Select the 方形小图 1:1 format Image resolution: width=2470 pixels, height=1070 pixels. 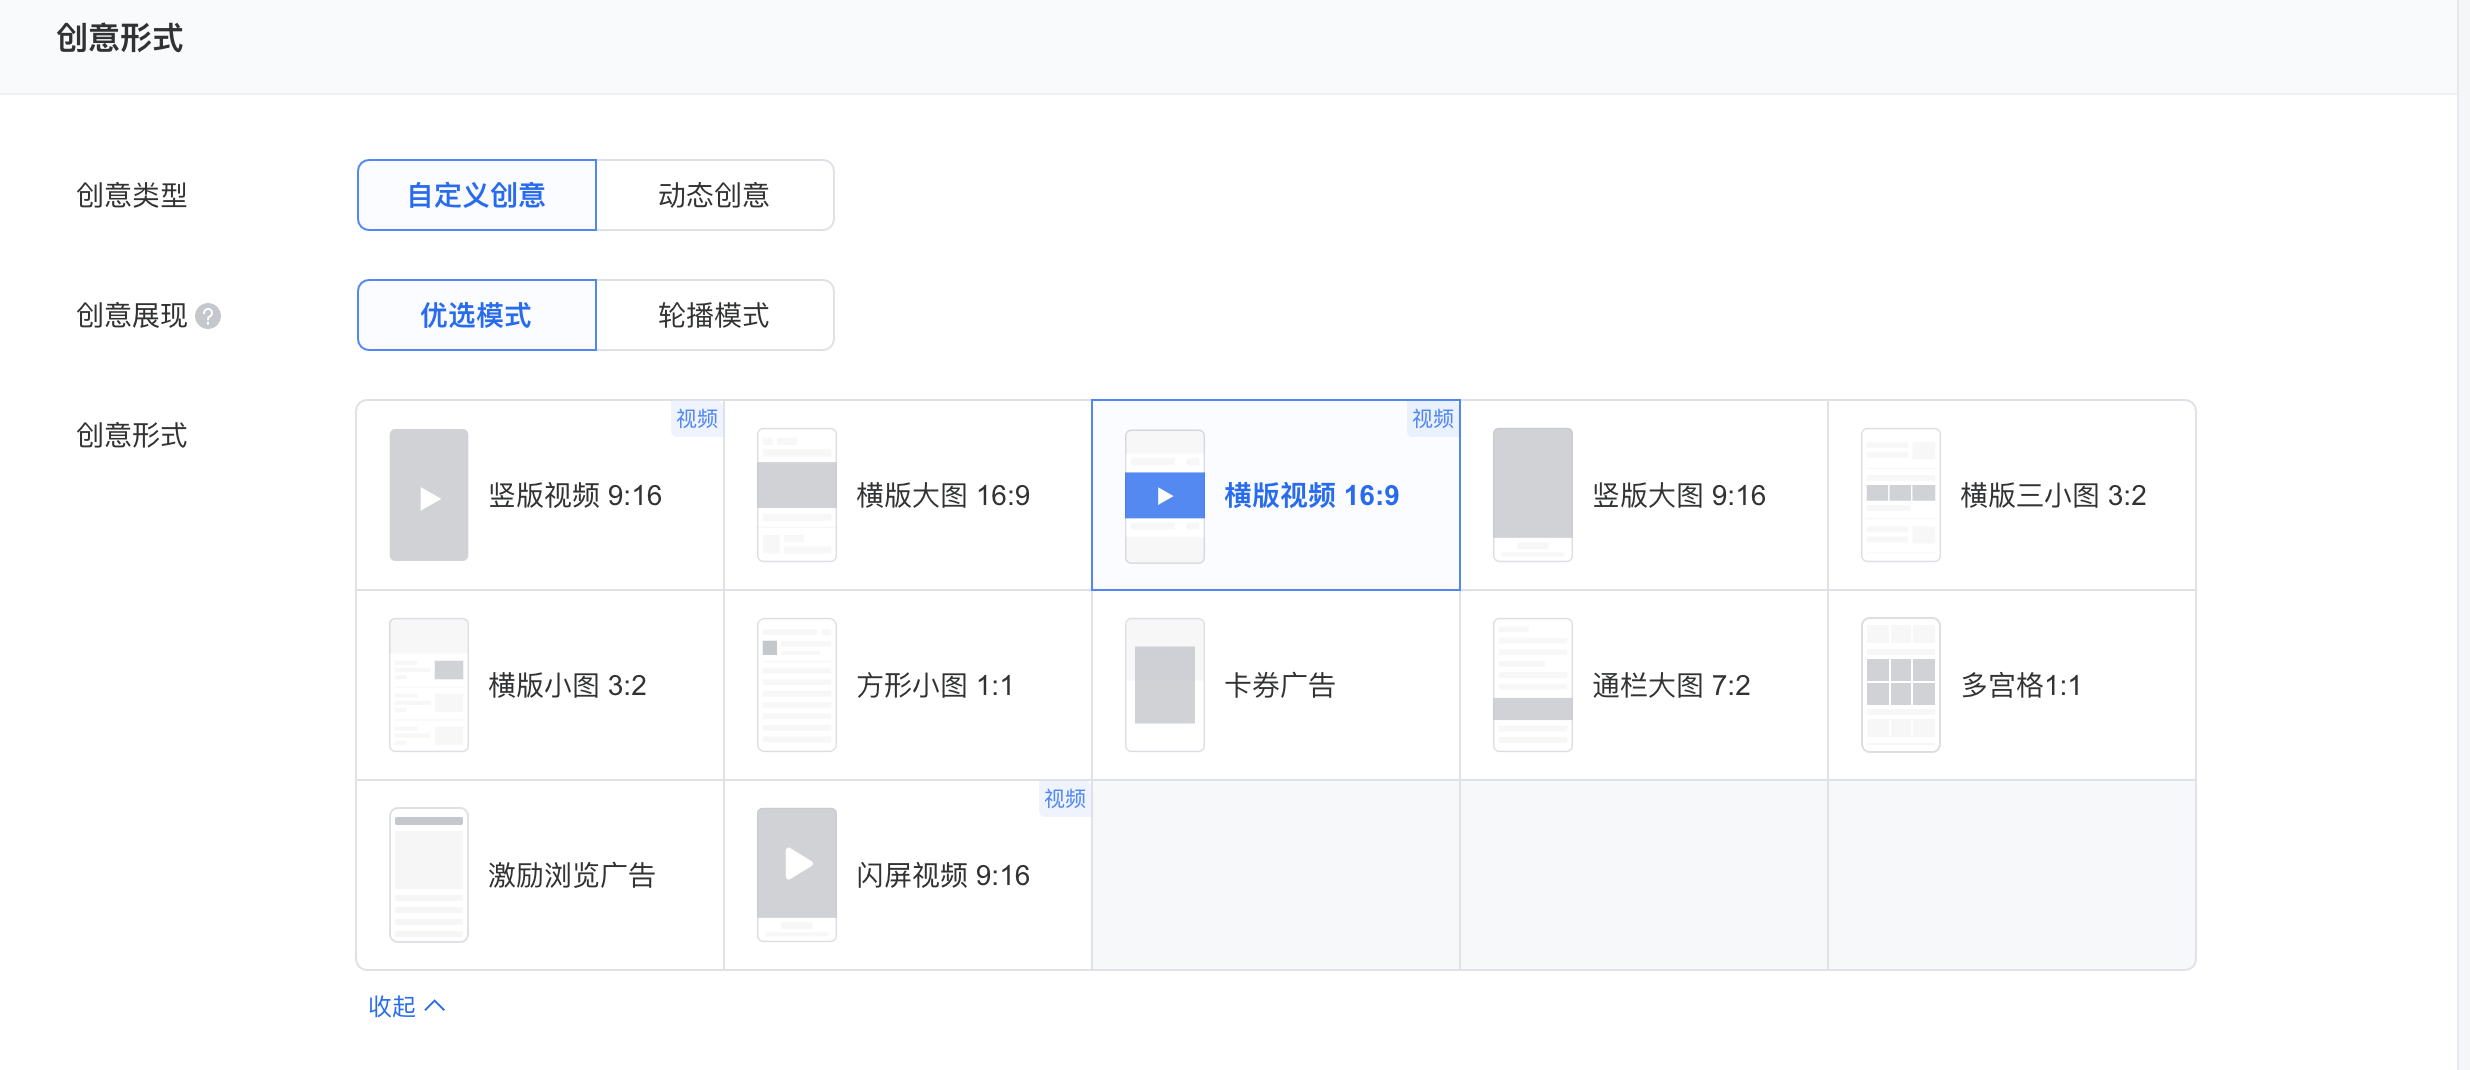point(935,685)
